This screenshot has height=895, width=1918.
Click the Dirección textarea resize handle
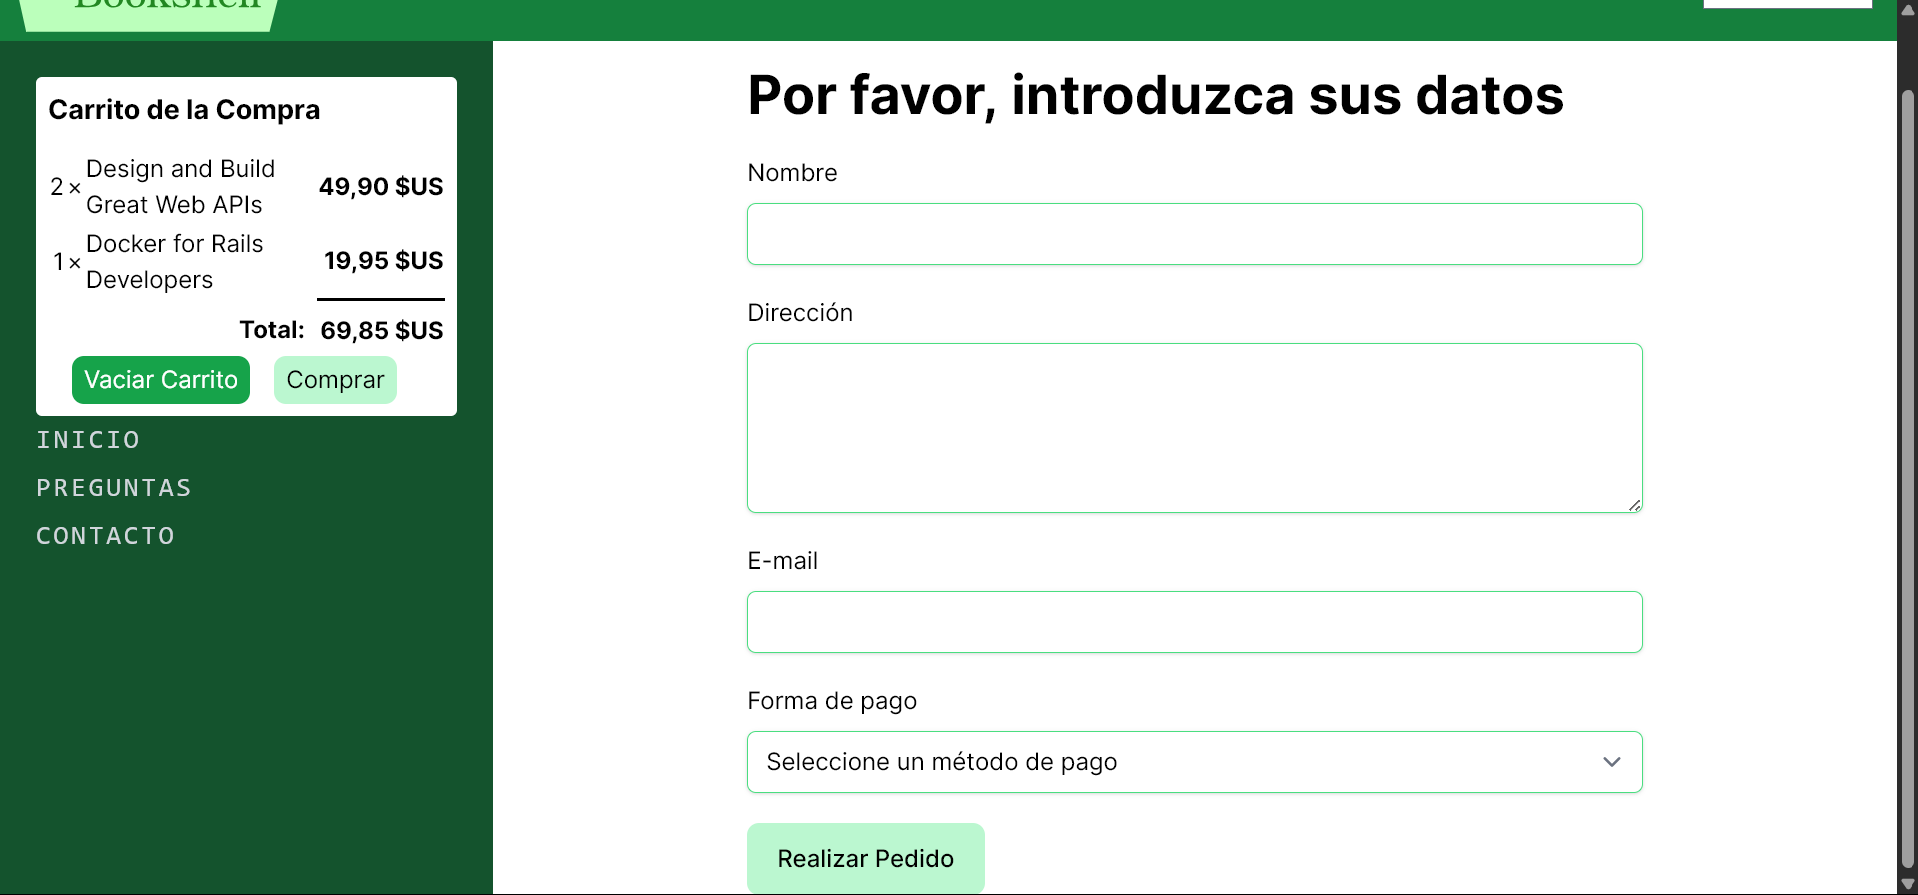(x=1634, y=505)
